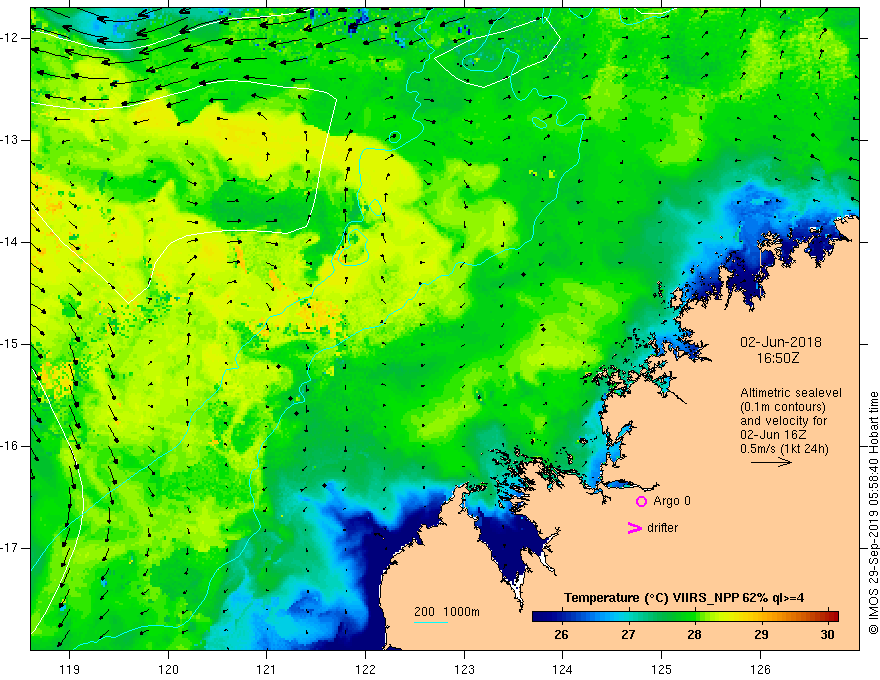Click the magenta Argo circle legend icon
The height and width of the screenshot is (680, 880).
click(x=641, y=502)
